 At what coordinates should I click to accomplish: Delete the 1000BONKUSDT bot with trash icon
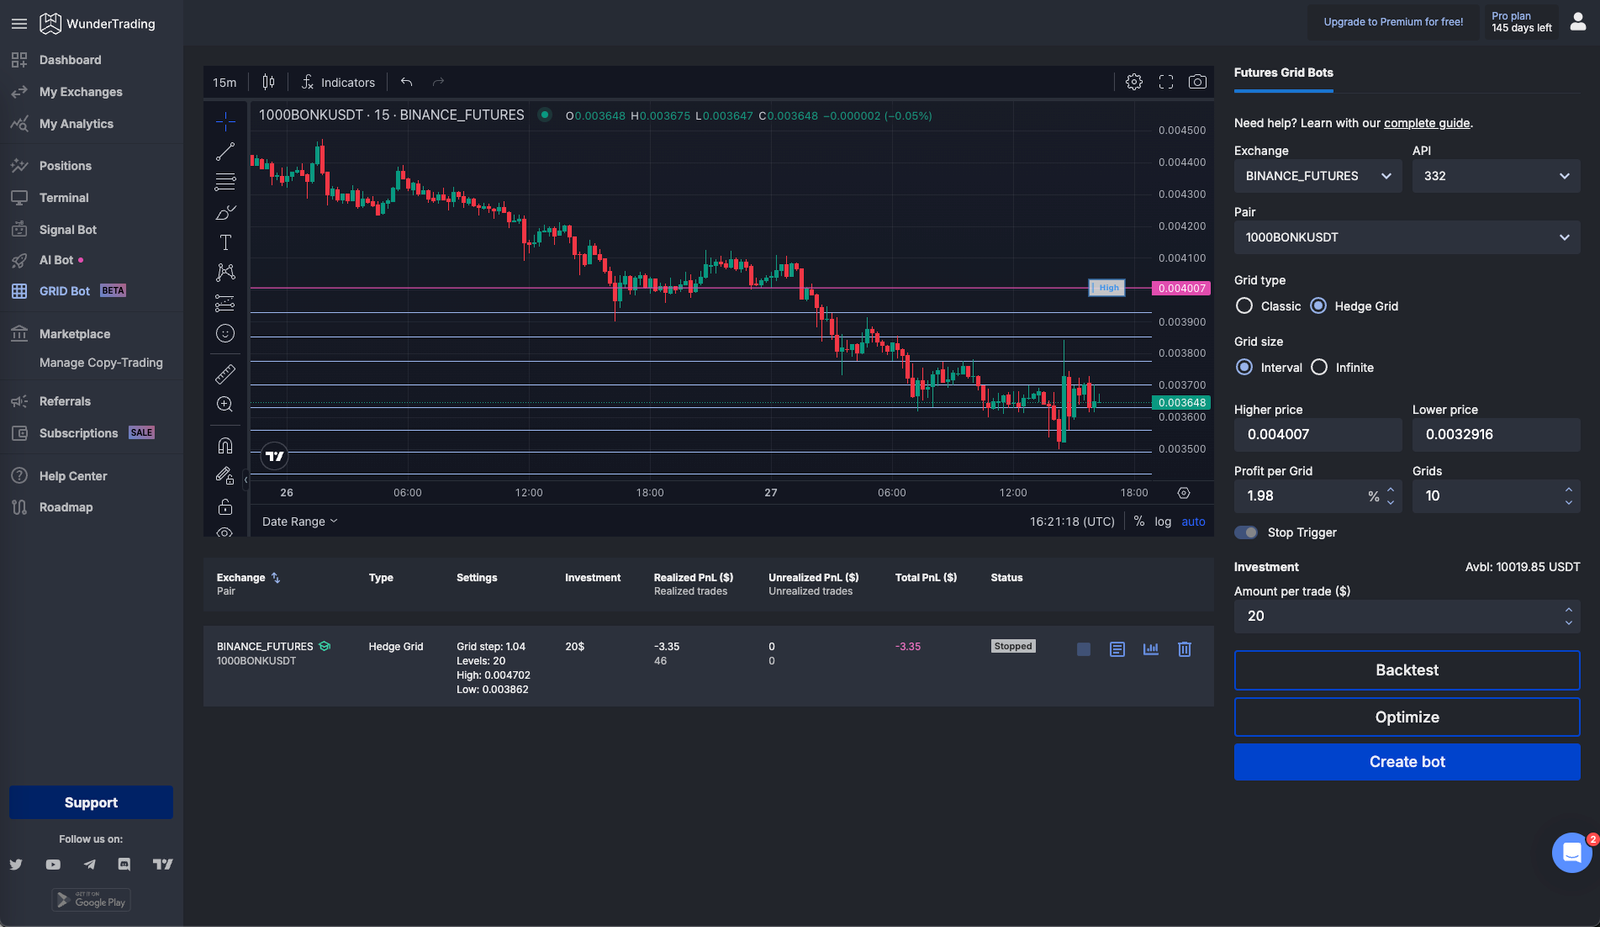pos(1184,649)
